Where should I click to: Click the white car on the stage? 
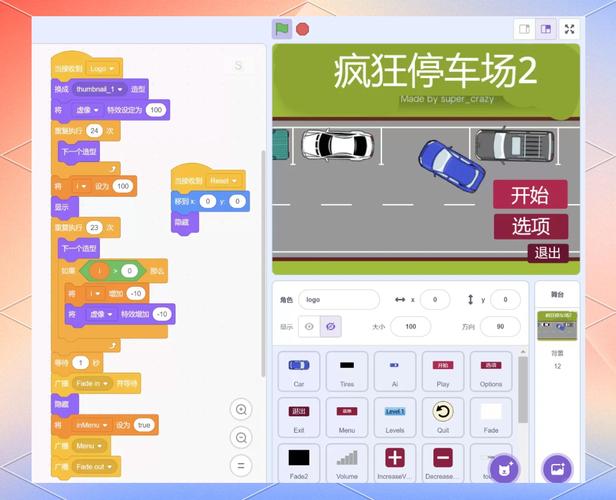pos(337,145)
